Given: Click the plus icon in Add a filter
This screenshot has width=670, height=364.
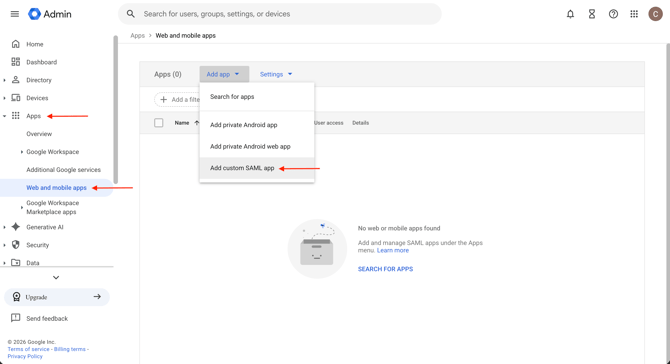Looking at the screenshot, I should (x=163, y=100).
